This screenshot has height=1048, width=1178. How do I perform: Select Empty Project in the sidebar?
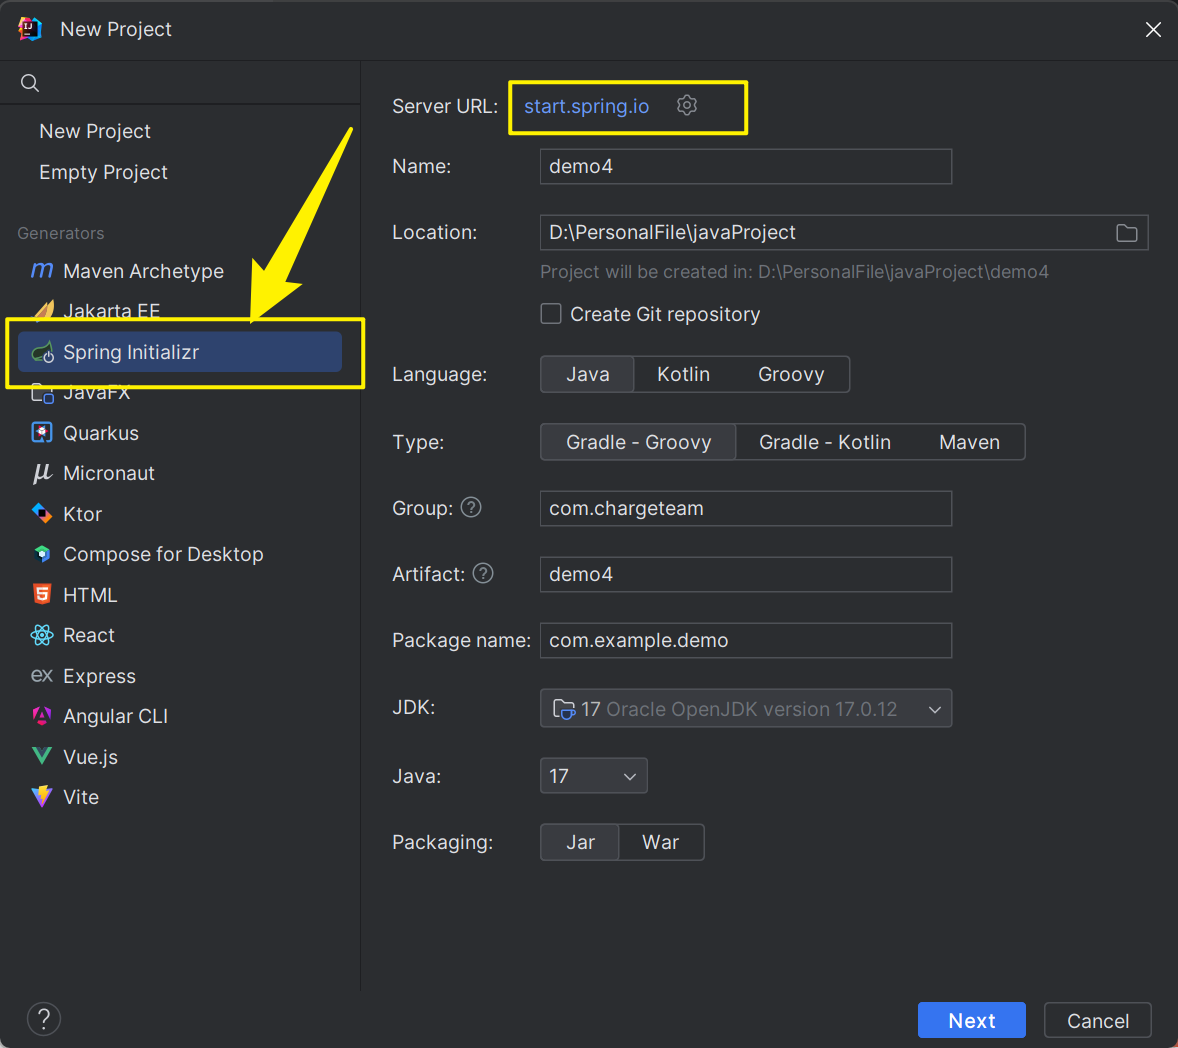tap(103, 172)
